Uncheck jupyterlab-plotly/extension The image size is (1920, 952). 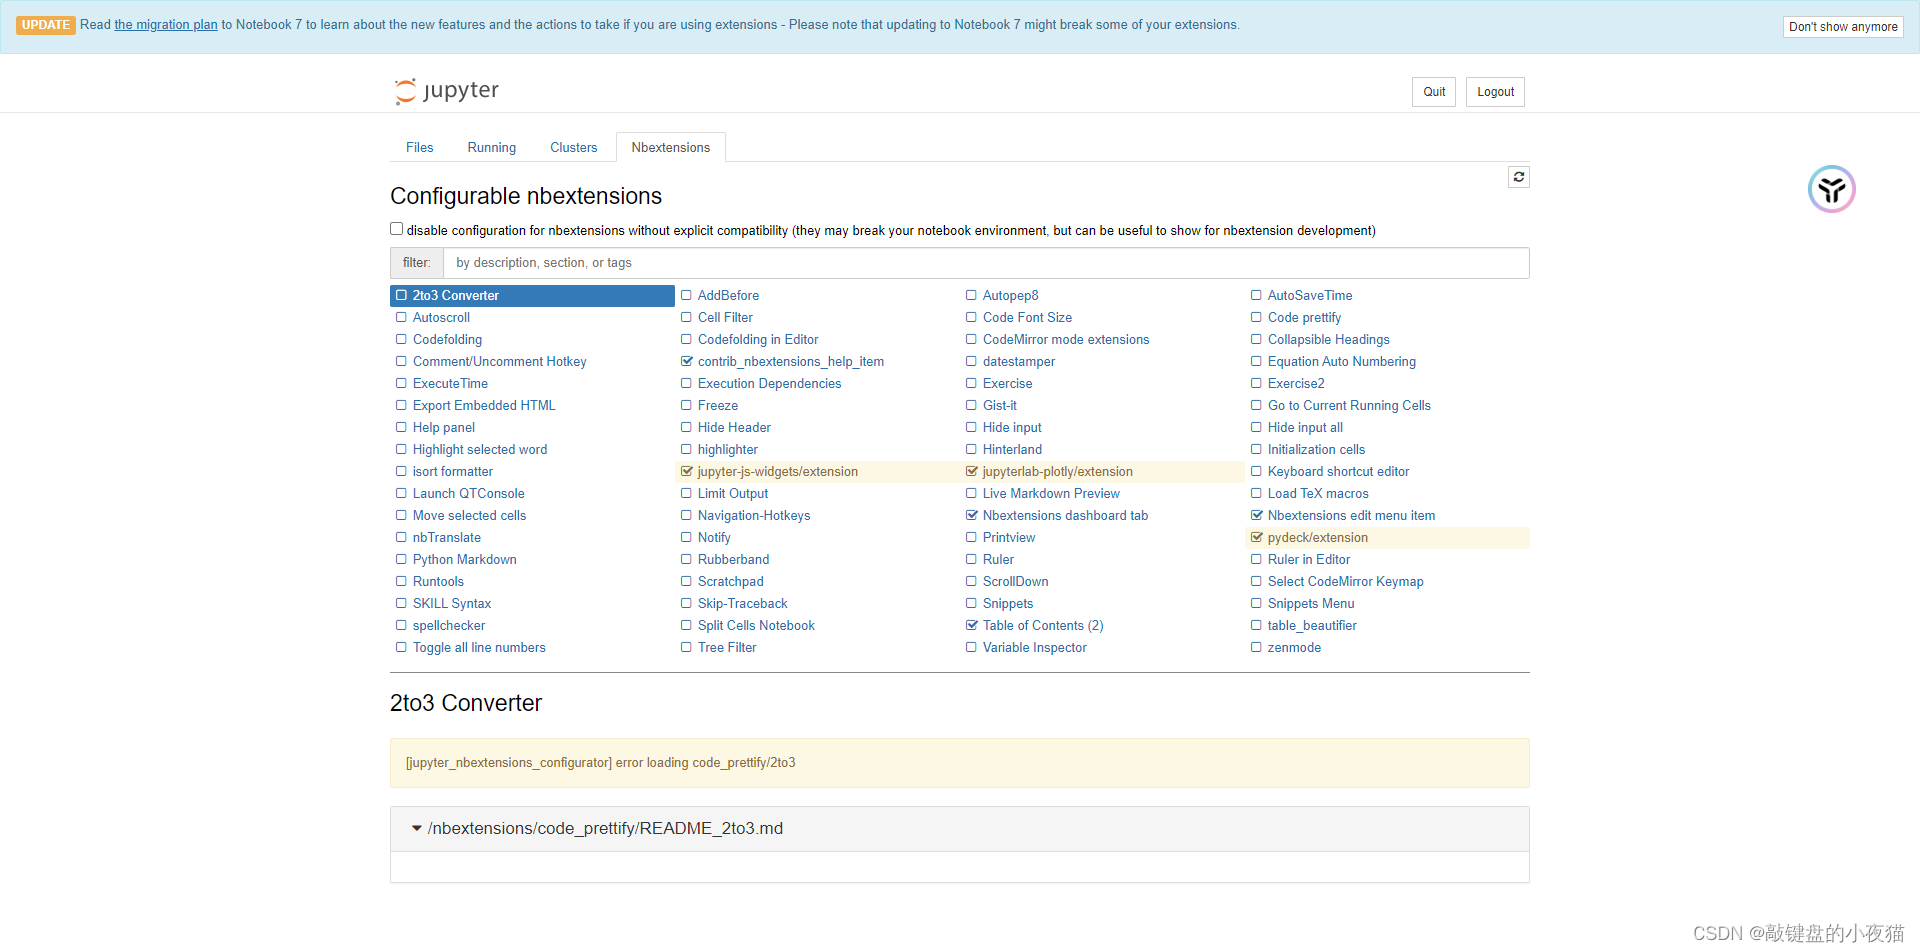click(972, 471)
